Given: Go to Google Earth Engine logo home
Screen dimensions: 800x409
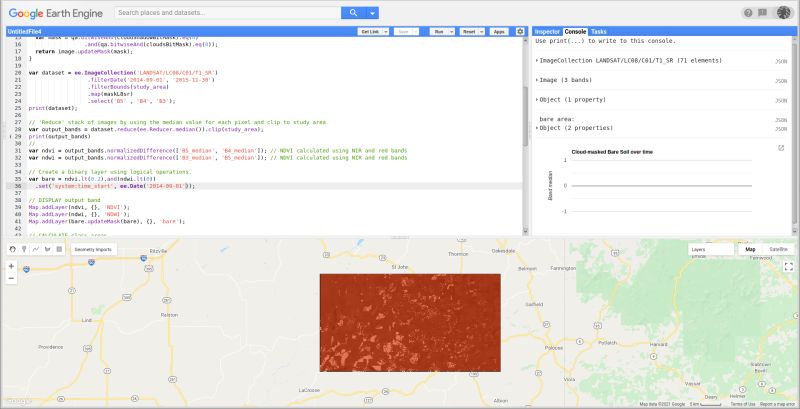Looking at the screenshot, I should 56,13.
